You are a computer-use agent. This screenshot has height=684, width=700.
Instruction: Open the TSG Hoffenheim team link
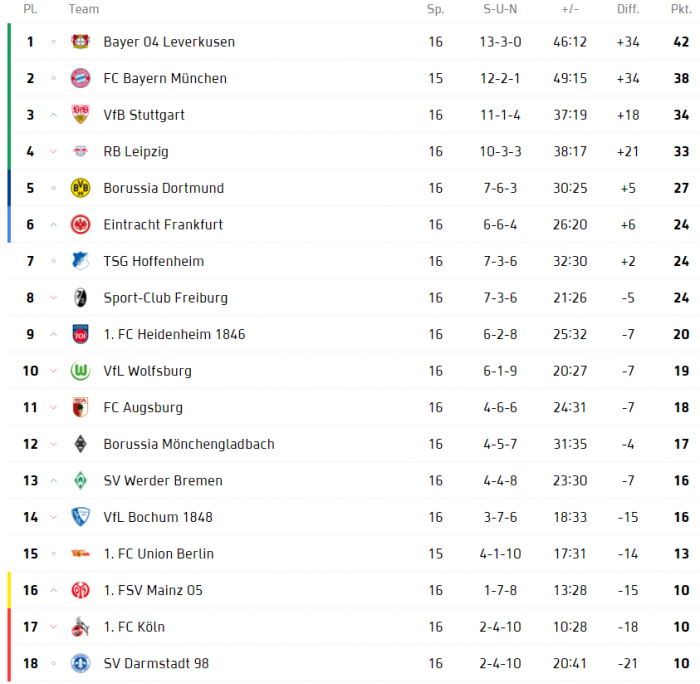[154, 261]
